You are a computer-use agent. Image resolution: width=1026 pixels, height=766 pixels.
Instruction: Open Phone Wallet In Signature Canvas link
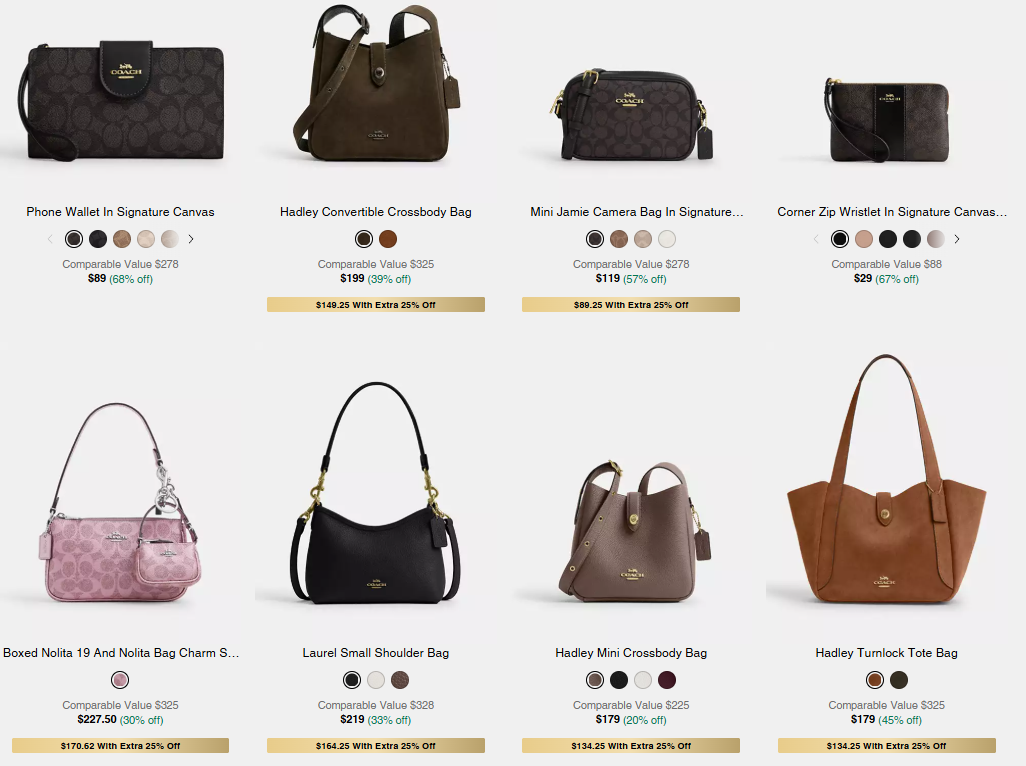pos(120,212)
